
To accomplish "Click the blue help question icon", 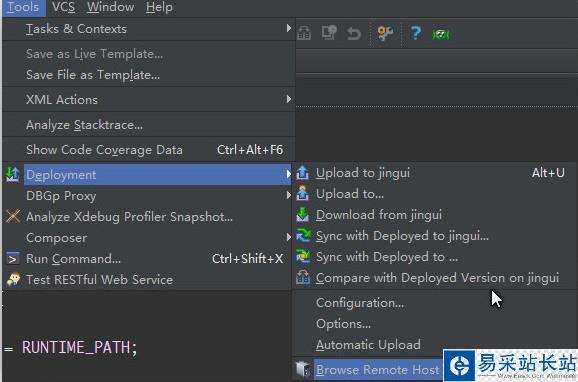I will [416, 33].
